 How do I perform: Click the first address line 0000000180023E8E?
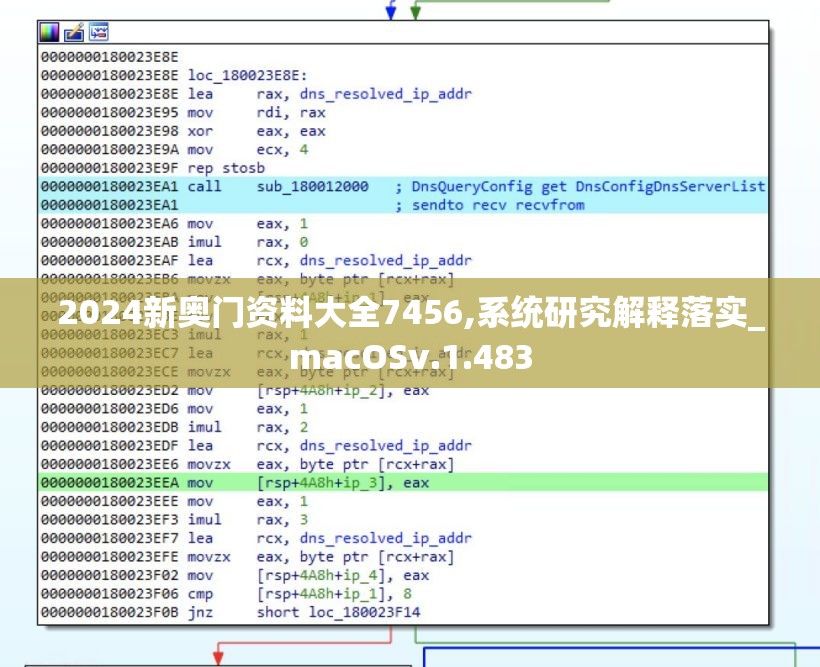110,56
